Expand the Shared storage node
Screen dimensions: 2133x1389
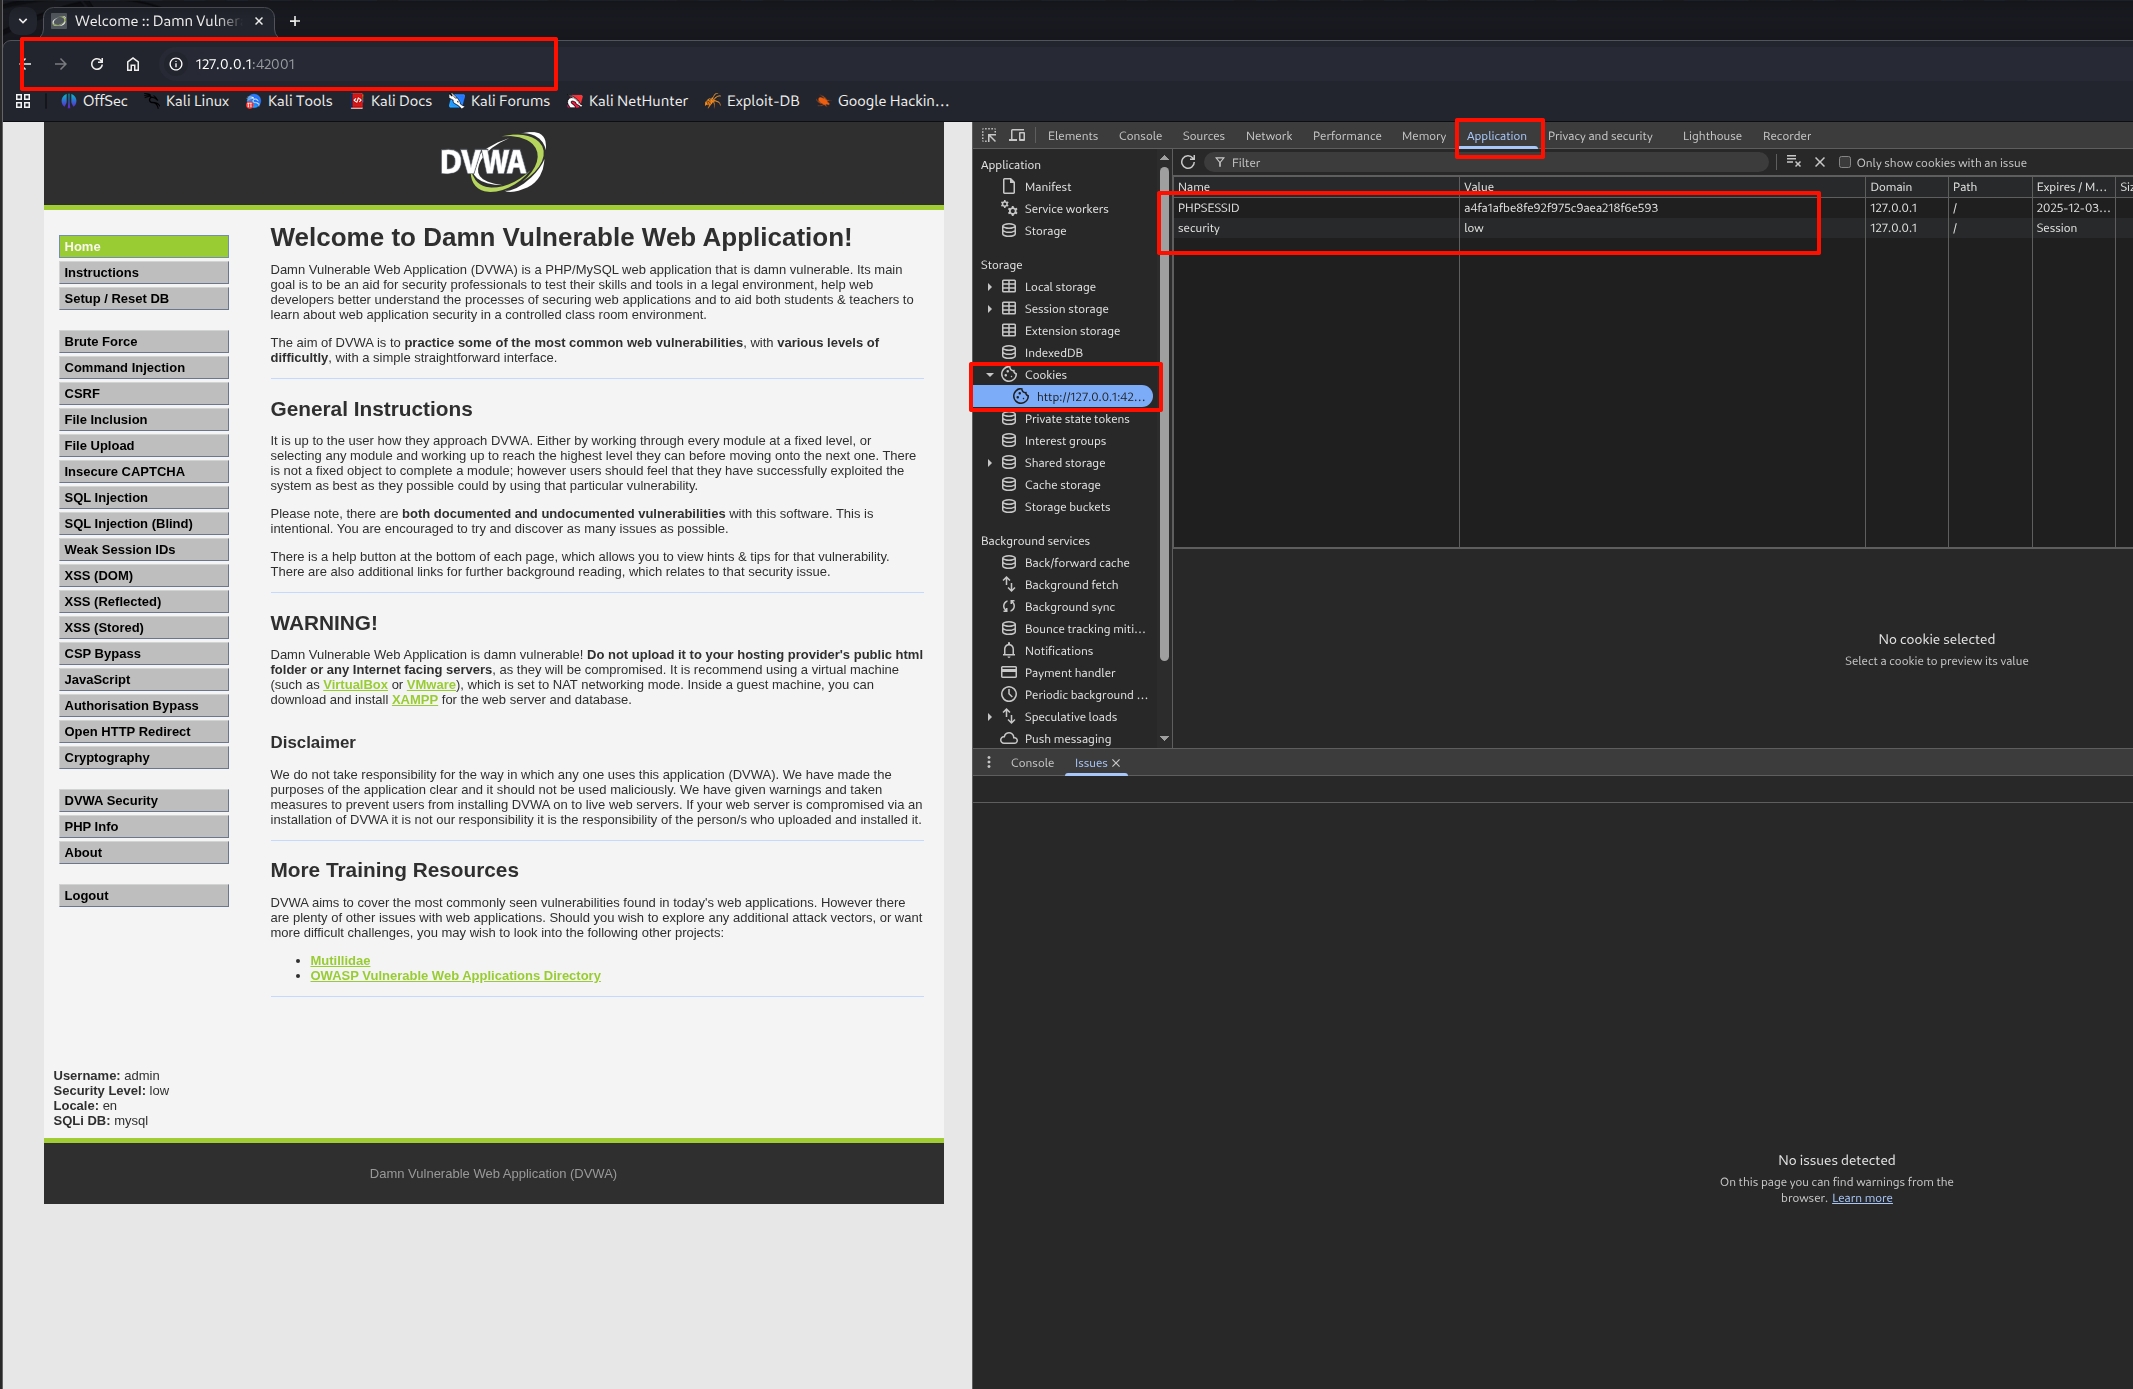click(x=989, y=463)
